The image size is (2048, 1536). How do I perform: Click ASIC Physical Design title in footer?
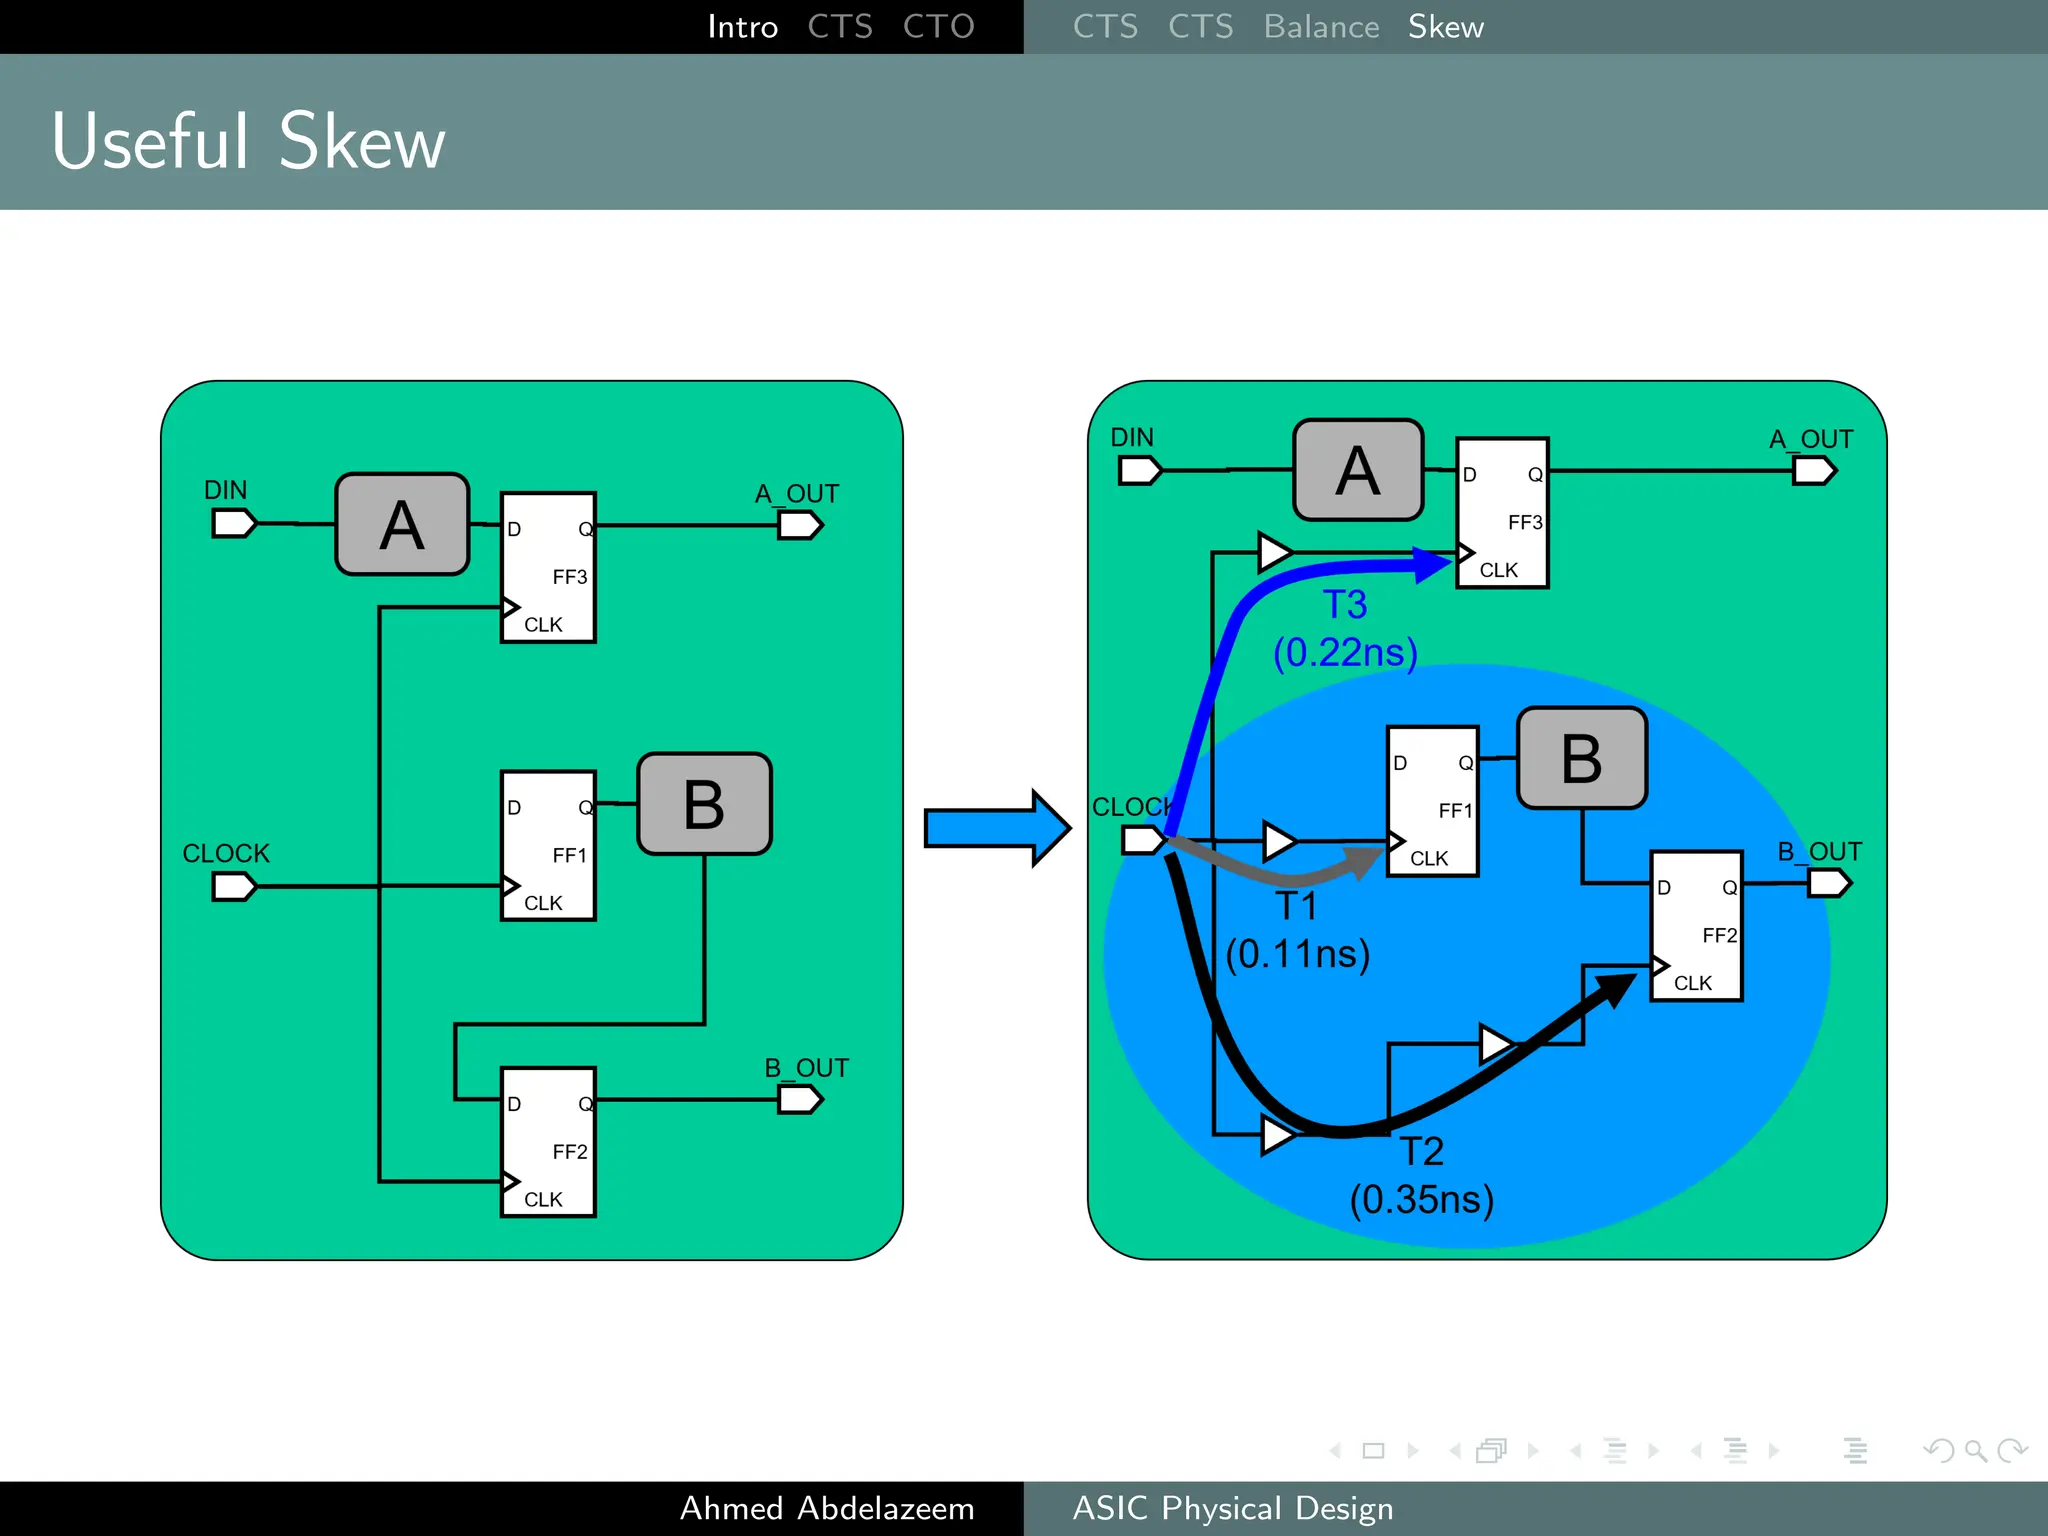point(1233,1508)
